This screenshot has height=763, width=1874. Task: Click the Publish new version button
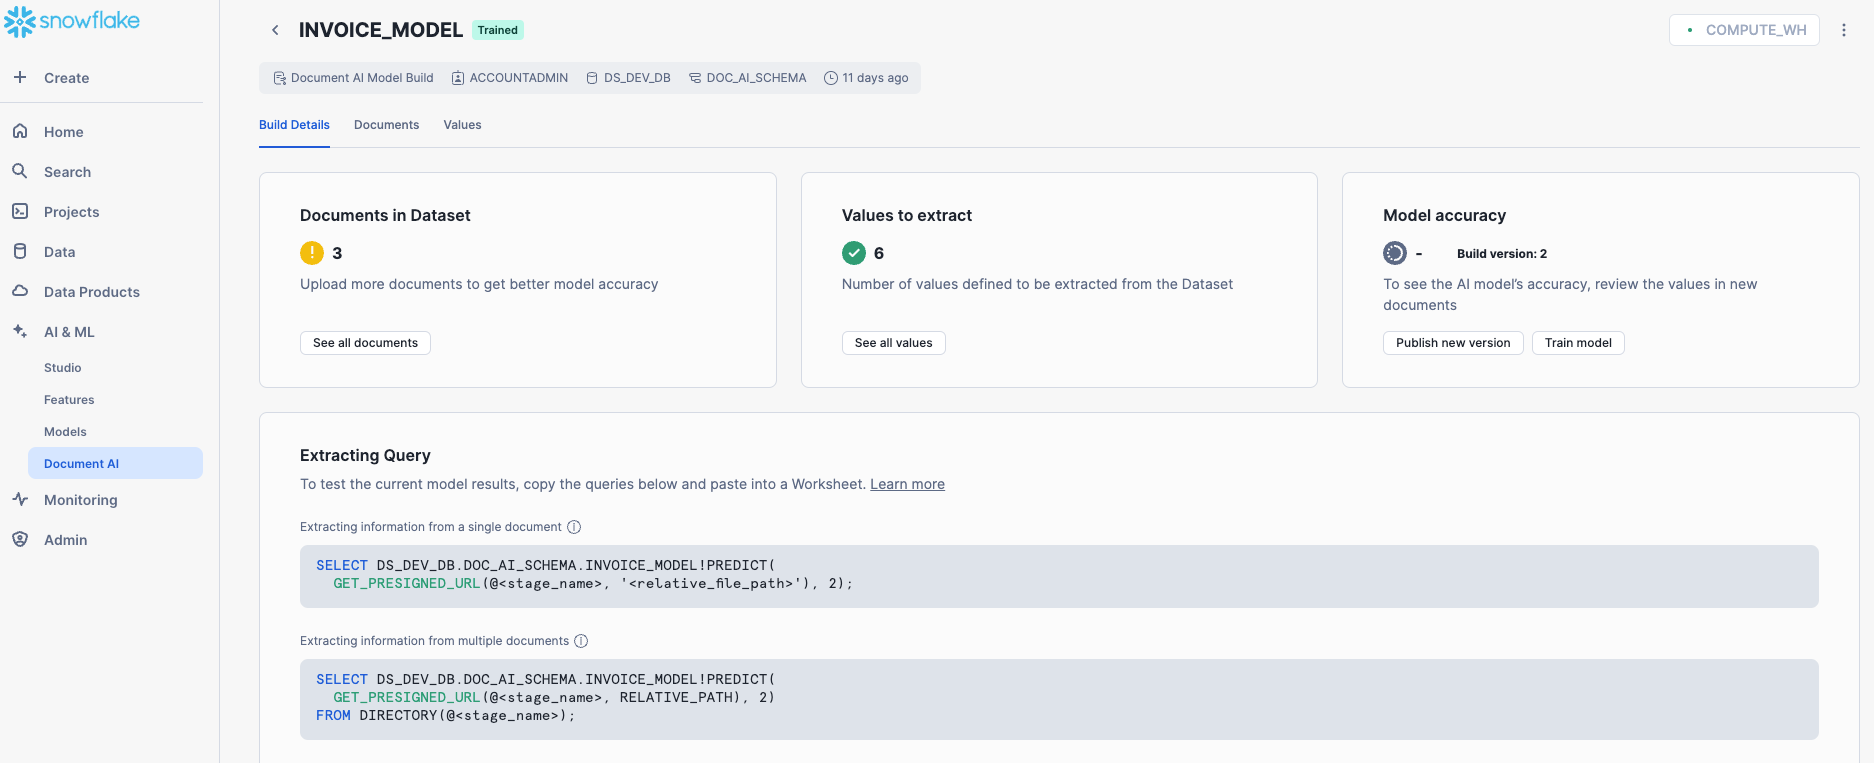pos(1453,343)
